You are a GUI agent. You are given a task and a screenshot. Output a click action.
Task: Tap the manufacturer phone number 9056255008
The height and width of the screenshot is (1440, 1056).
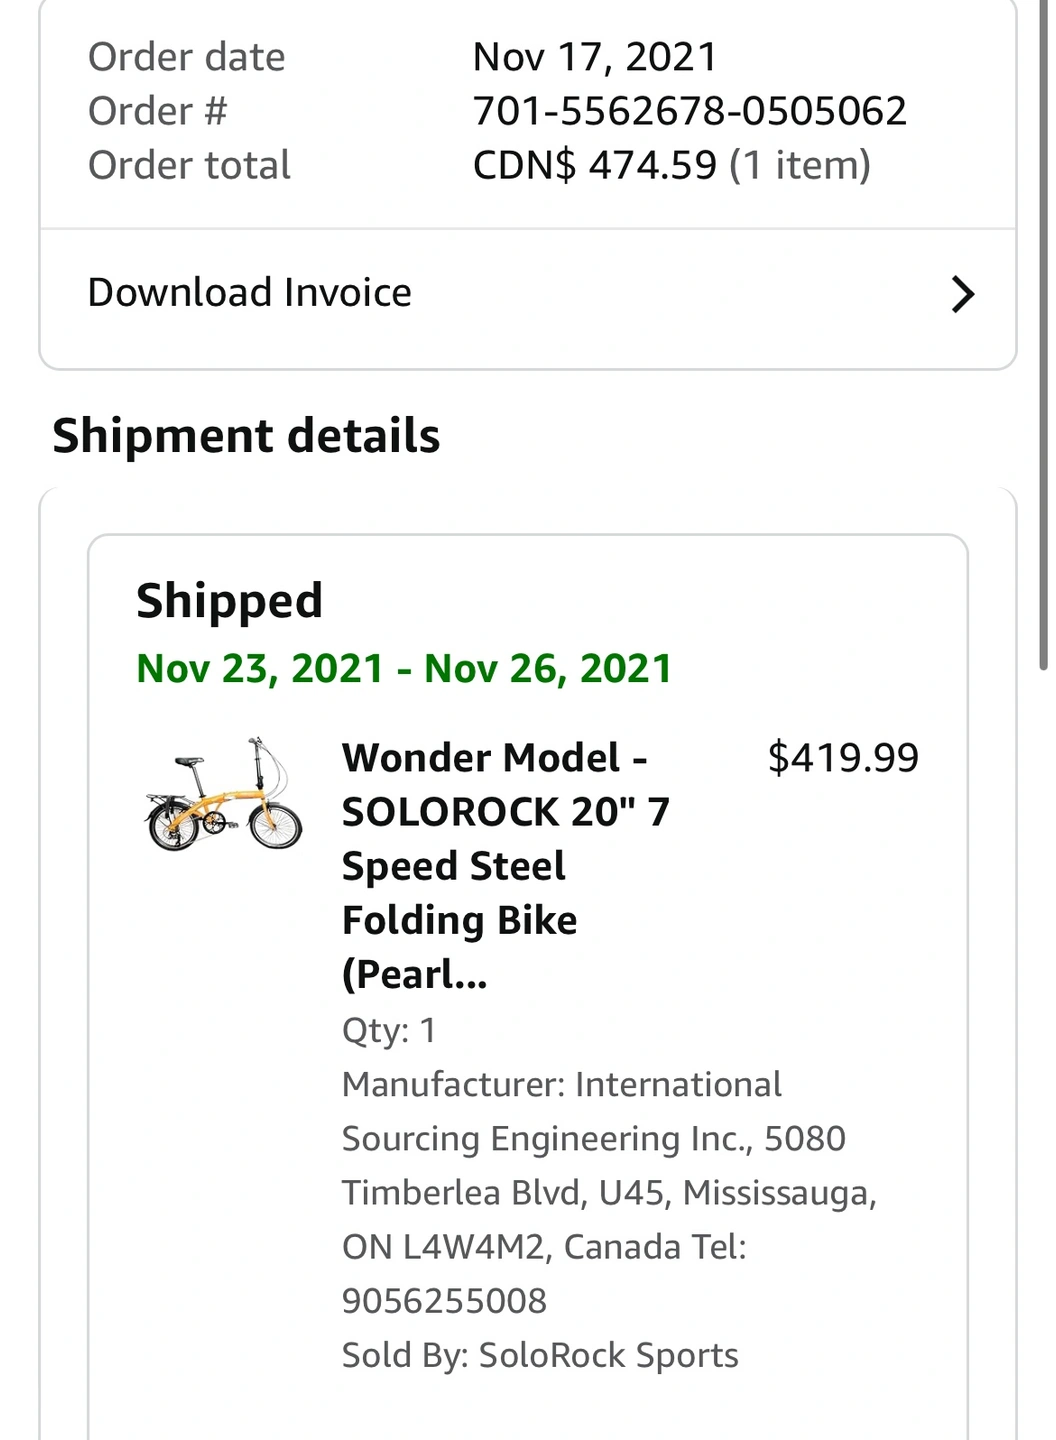click(444, 1301)
